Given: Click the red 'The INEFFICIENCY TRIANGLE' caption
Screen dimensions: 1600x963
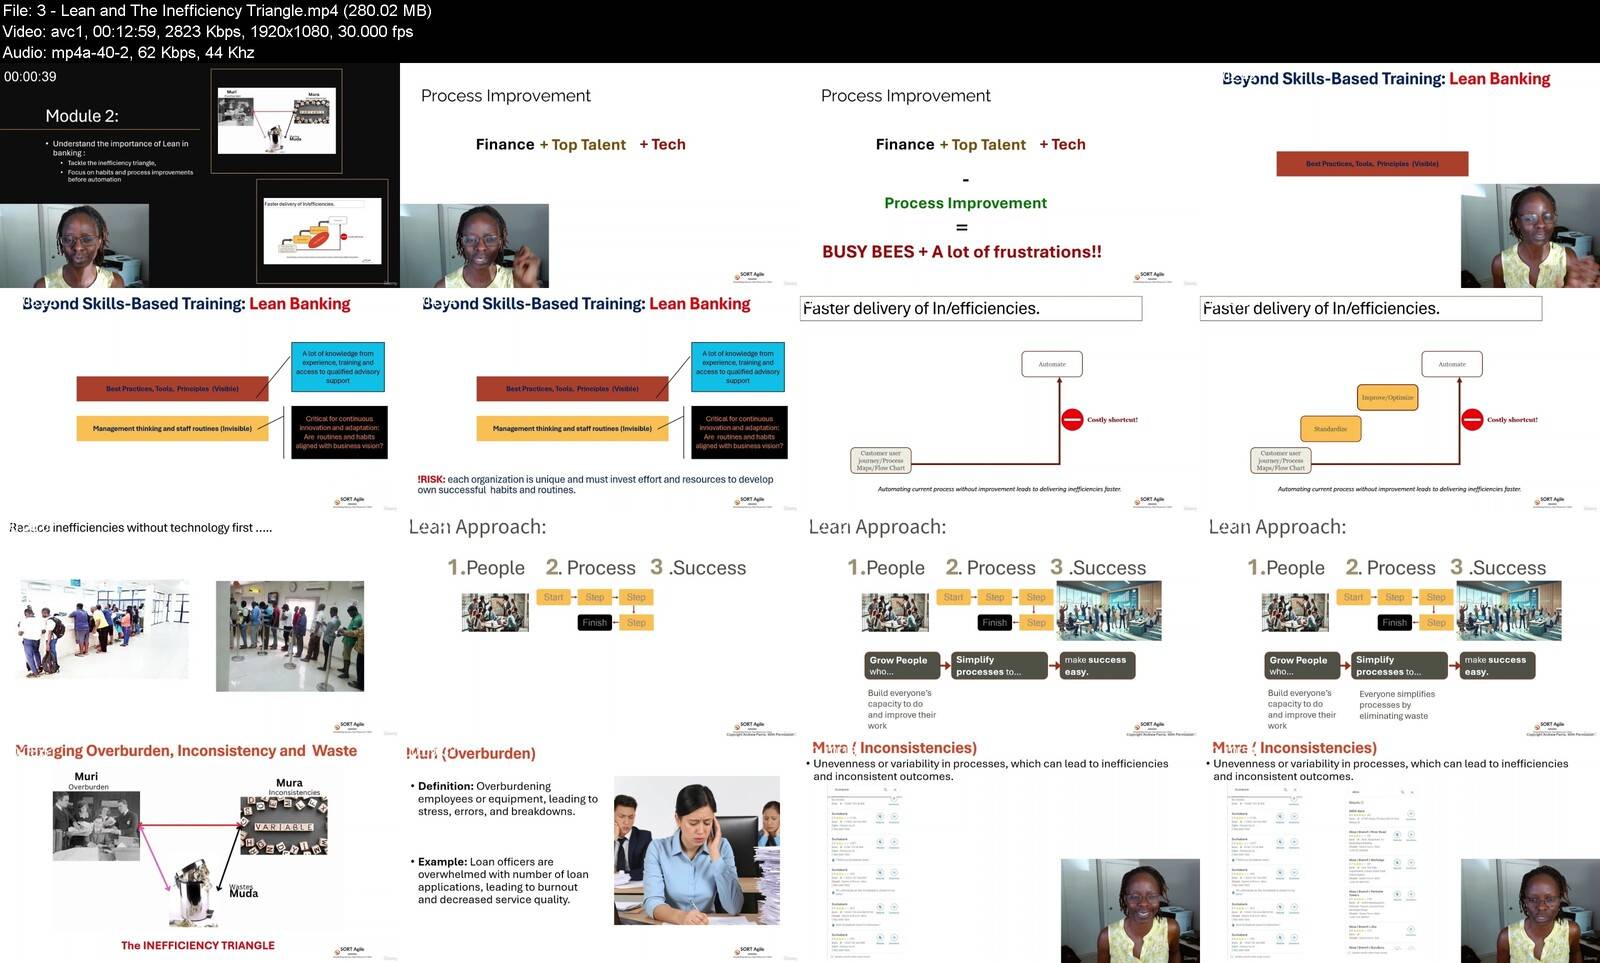Looking at the screenshot, I should click(x=198, y=945).
